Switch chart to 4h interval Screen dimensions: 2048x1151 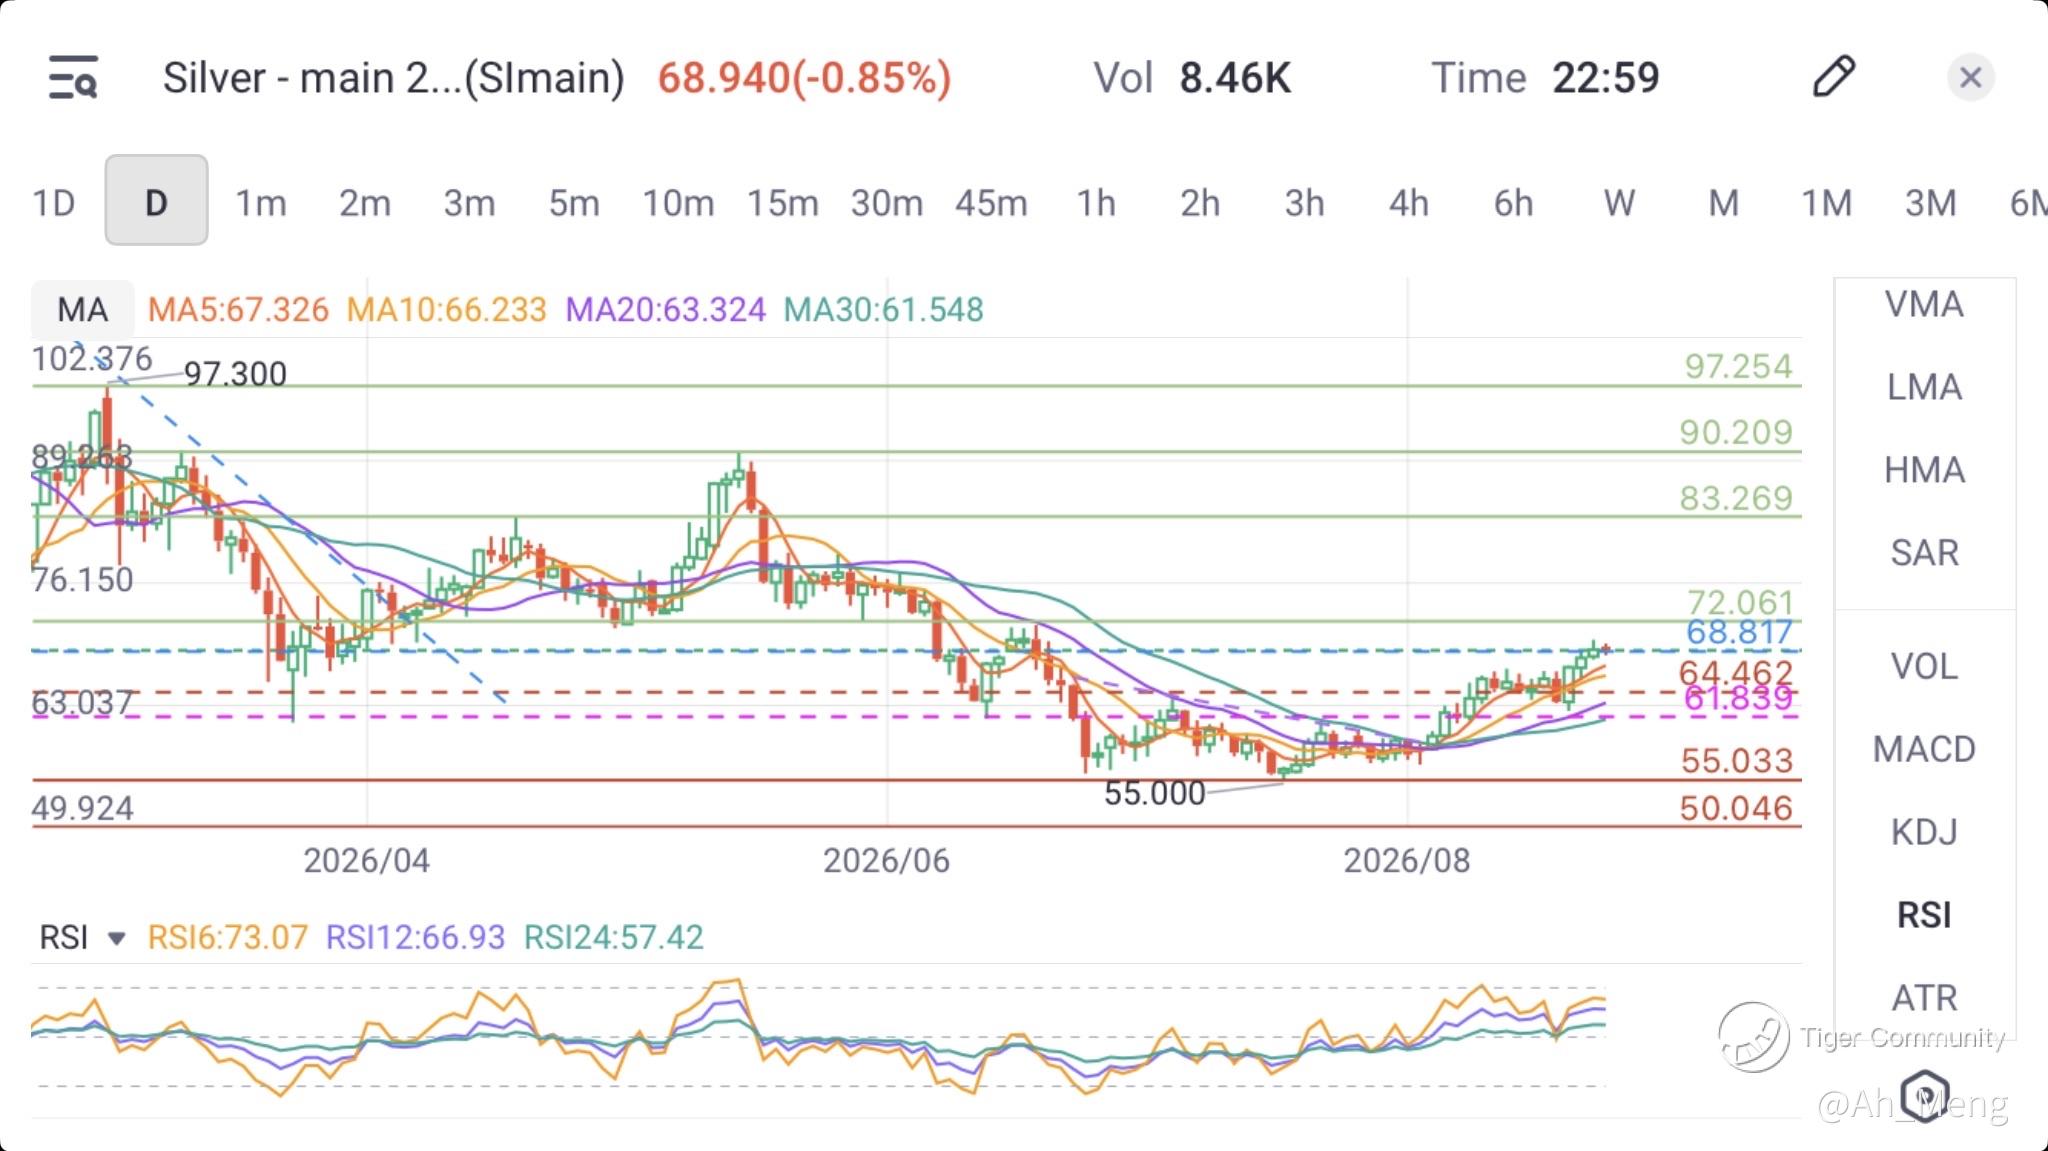[1409, 203]
